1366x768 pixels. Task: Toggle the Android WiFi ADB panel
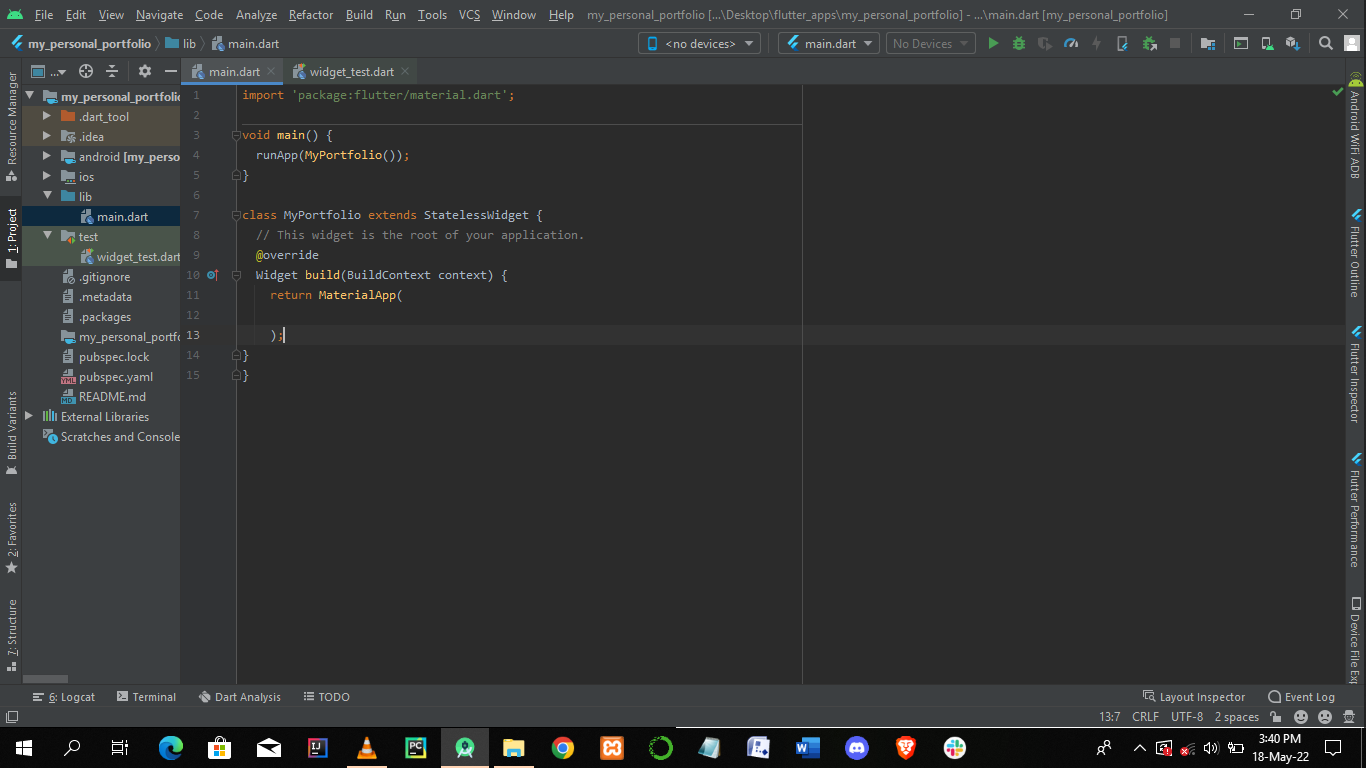click(x=1355, y=126)
